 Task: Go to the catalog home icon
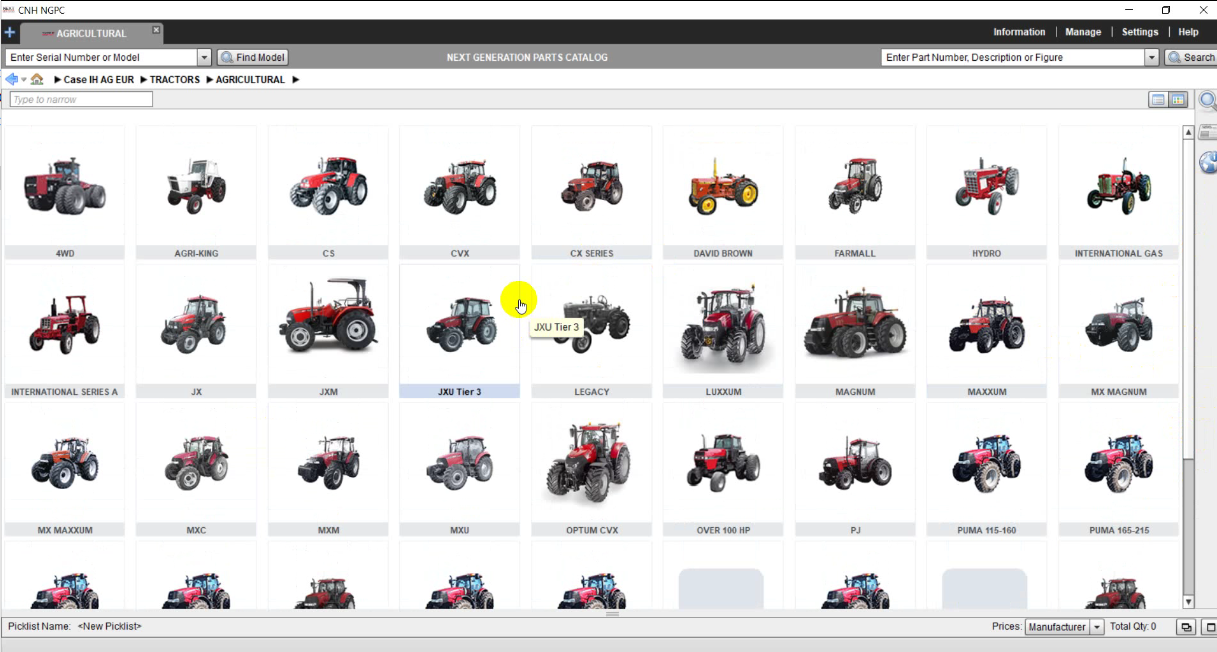pyautogui.click(x=37, y=79)
